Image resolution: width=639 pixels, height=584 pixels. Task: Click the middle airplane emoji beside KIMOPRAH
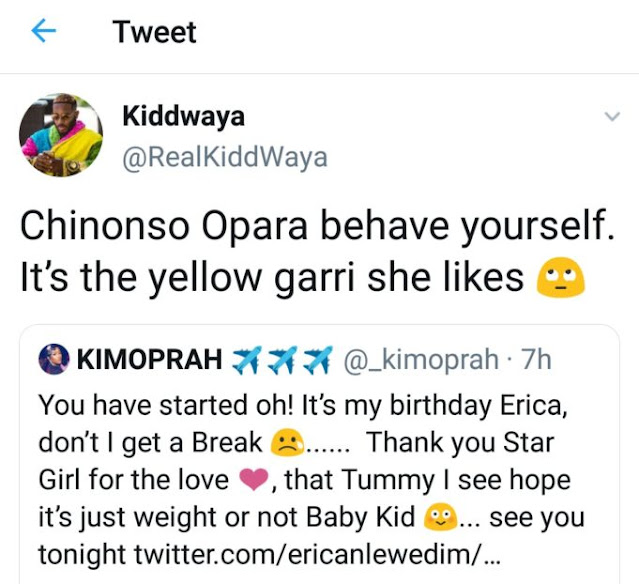coord(282,360)
